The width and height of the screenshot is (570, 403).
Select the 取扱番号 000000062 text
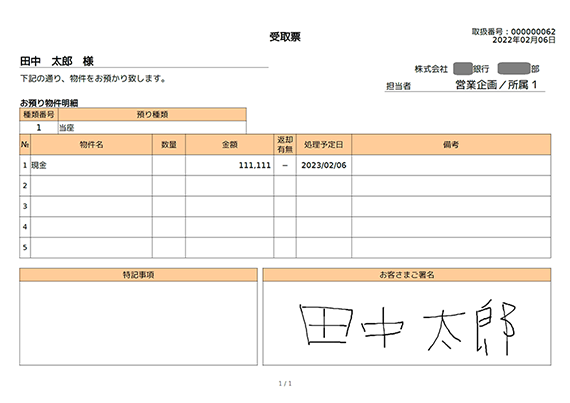[513, 32]
